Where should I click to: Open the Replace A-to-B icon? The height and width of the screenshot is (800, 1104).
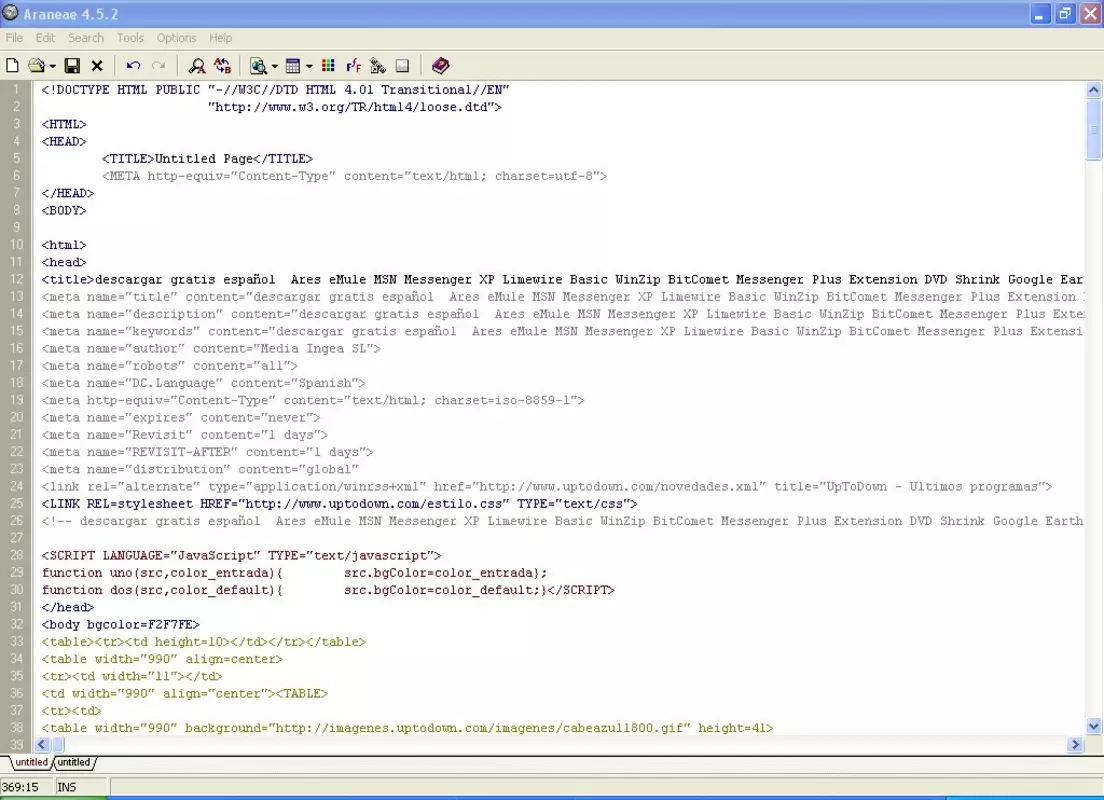click(222, 65)
